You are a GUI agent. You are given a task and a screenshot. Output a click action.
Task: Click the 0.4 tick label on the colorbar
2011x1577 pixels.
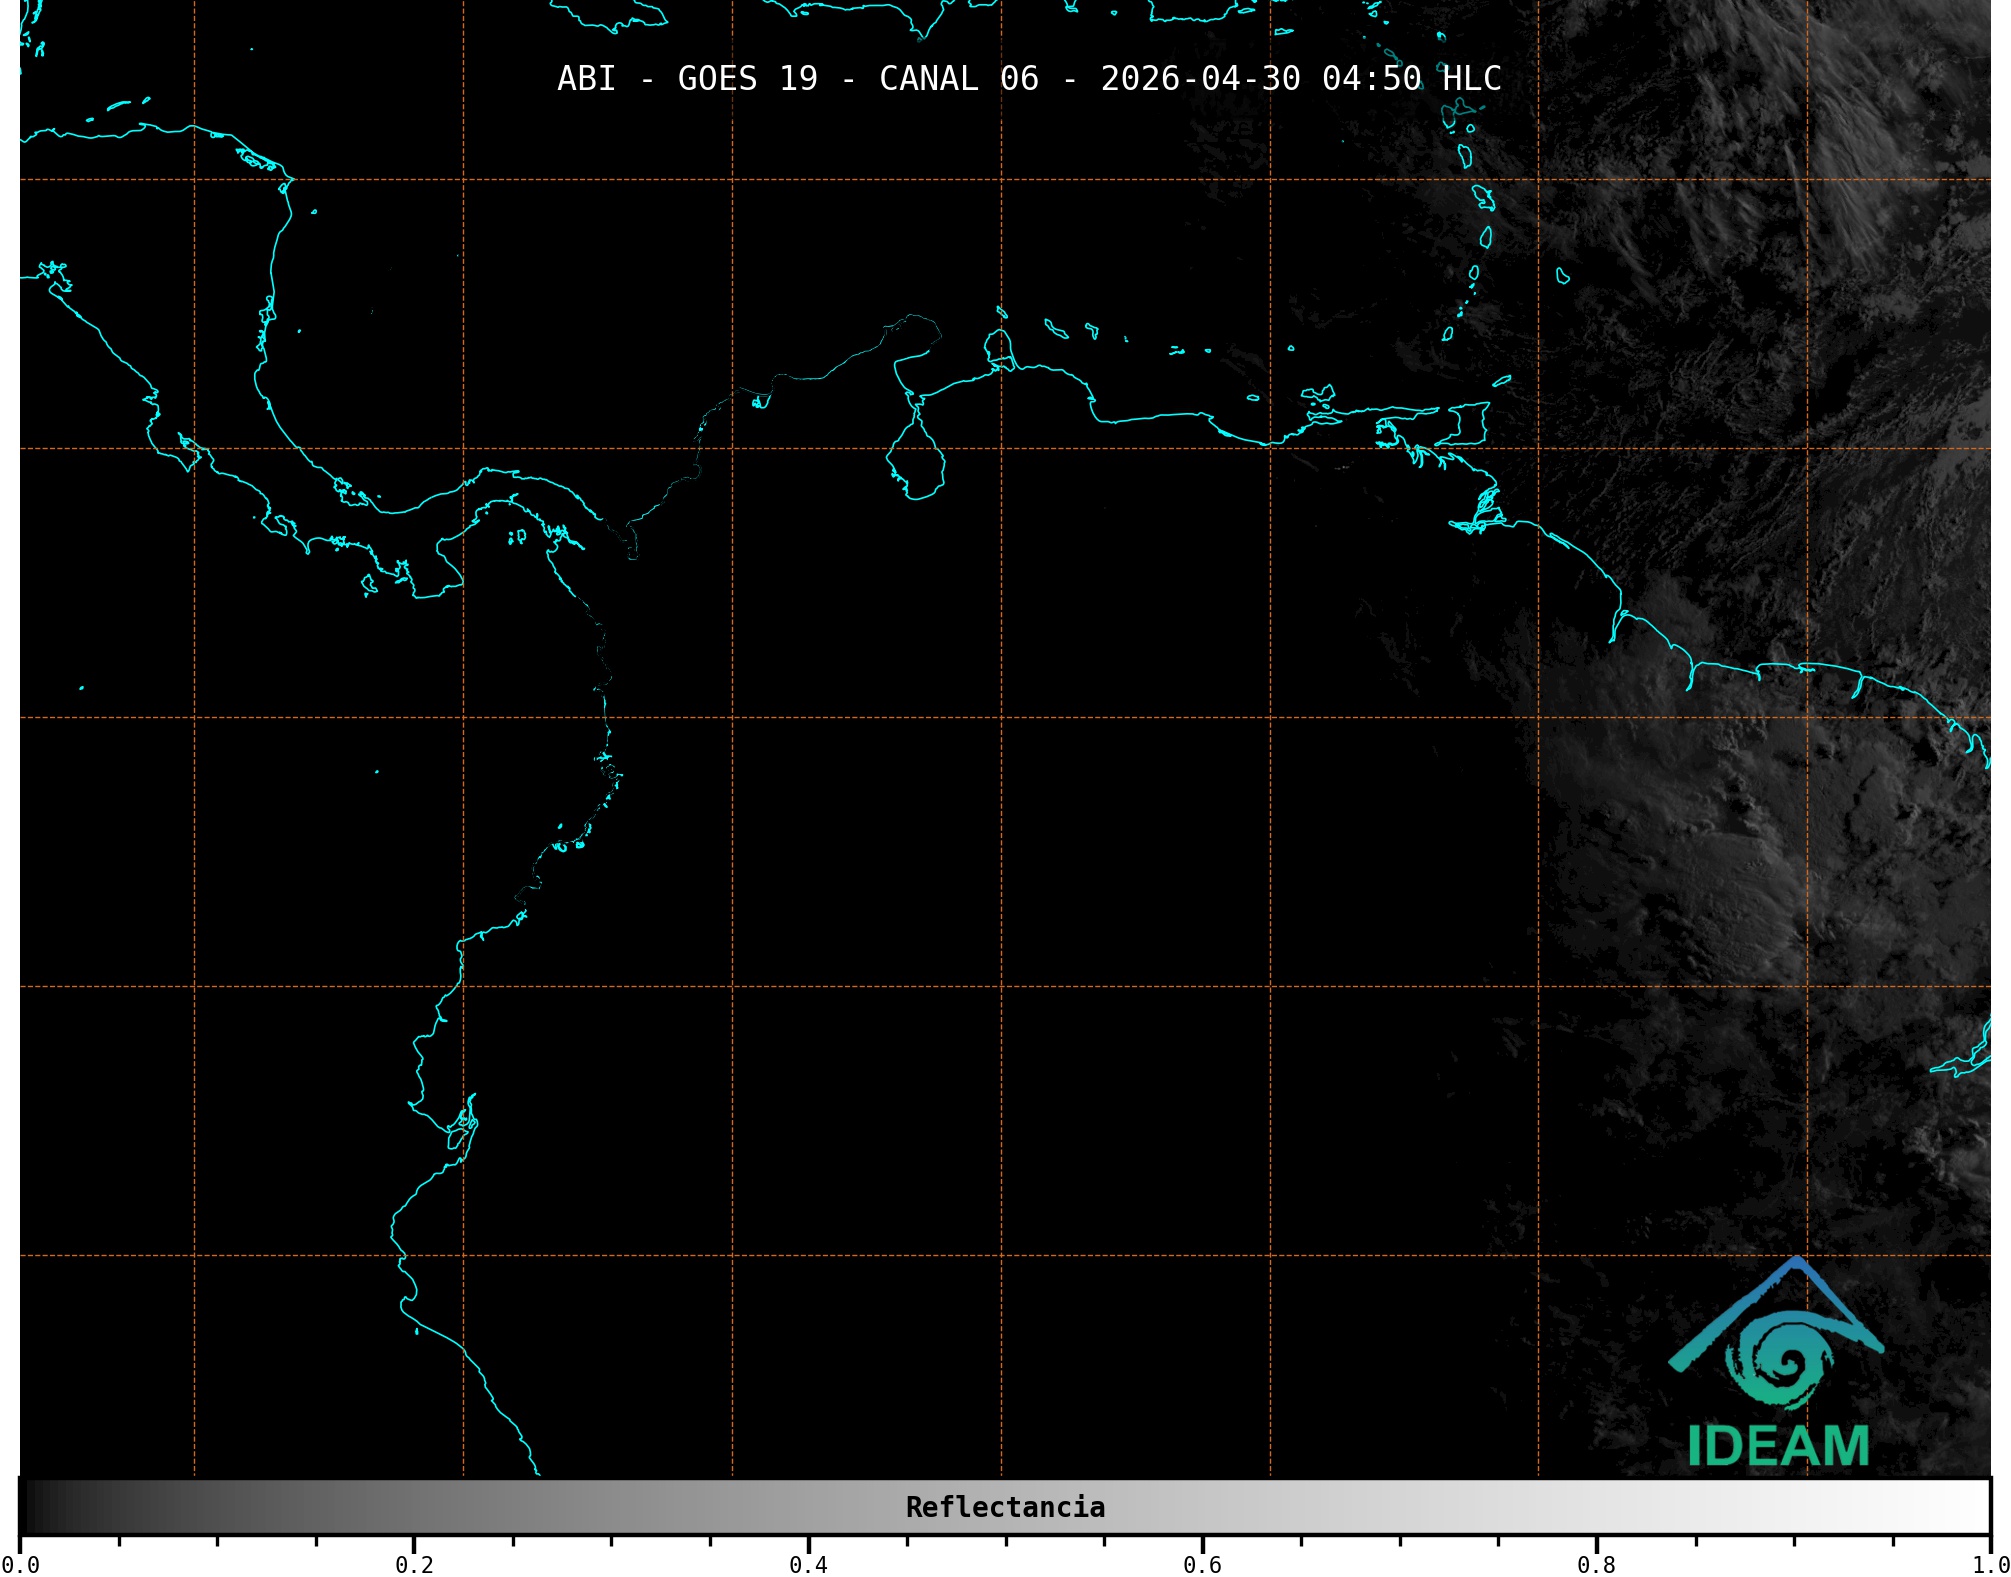coord(808,1565)
